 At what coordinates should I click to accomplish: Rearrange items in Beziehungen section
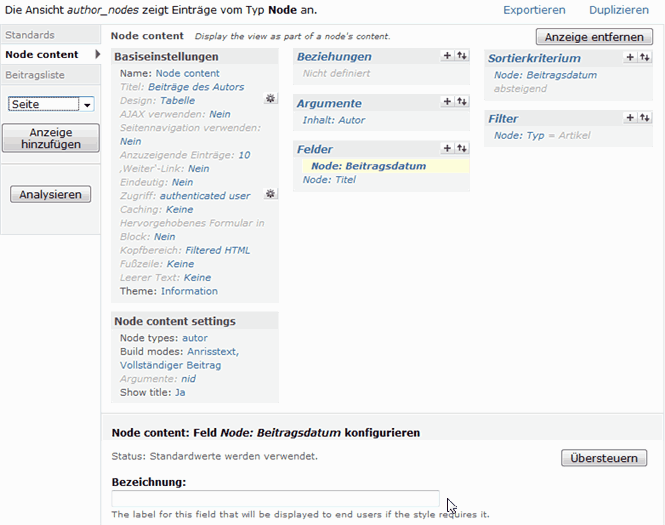click(x=462, y=56)
